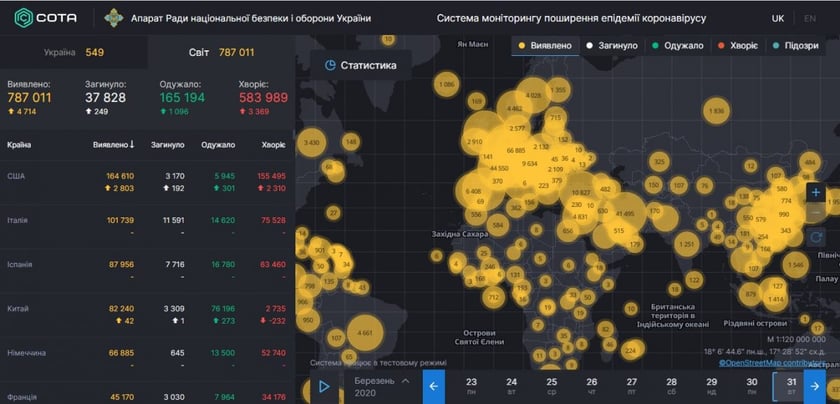
Task: Reset the map view rotation icon
Action: point(816,238)
